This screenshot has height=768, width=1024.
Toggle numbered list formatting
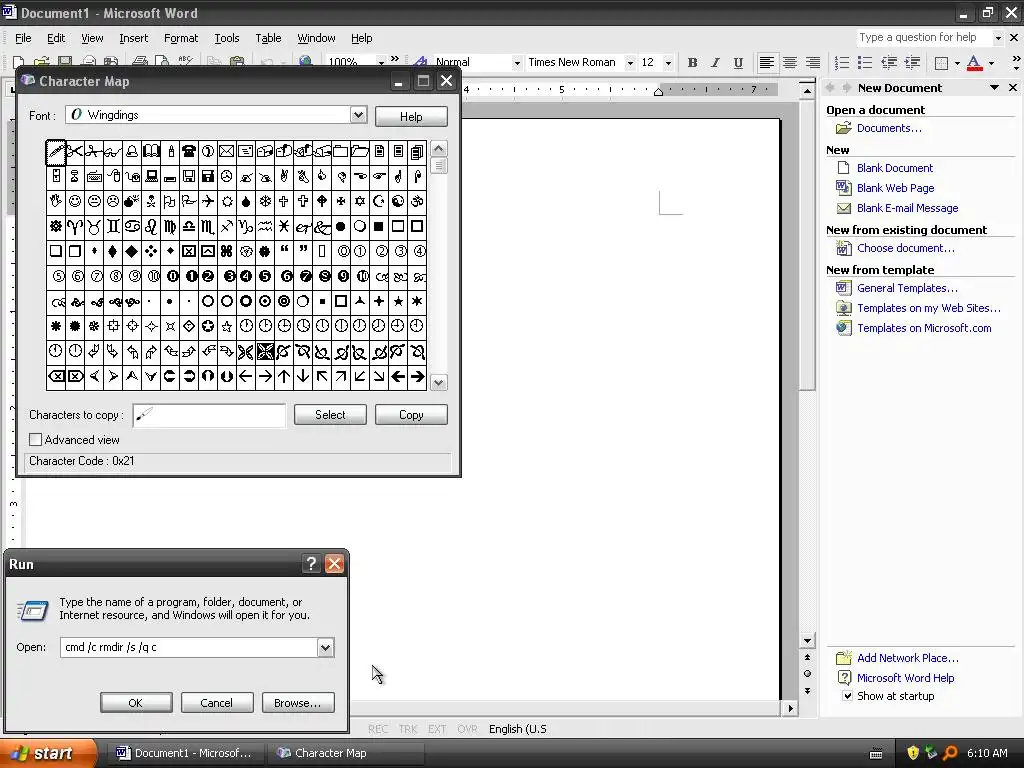click(842, 63)
